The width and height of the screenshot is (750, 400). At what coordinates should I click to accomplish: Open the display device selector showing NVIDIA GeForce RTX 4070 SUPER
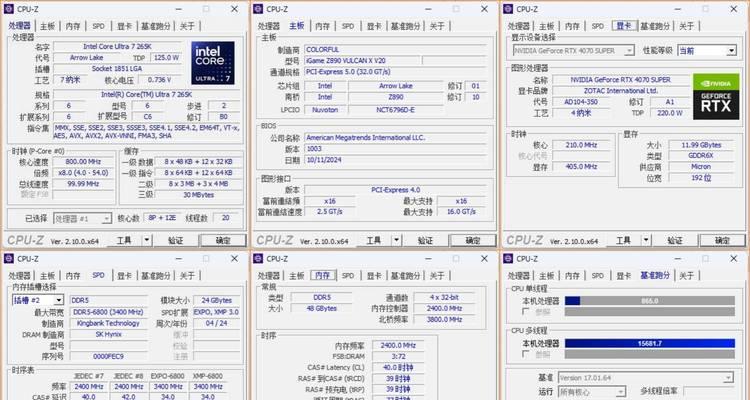click(574, 50)
